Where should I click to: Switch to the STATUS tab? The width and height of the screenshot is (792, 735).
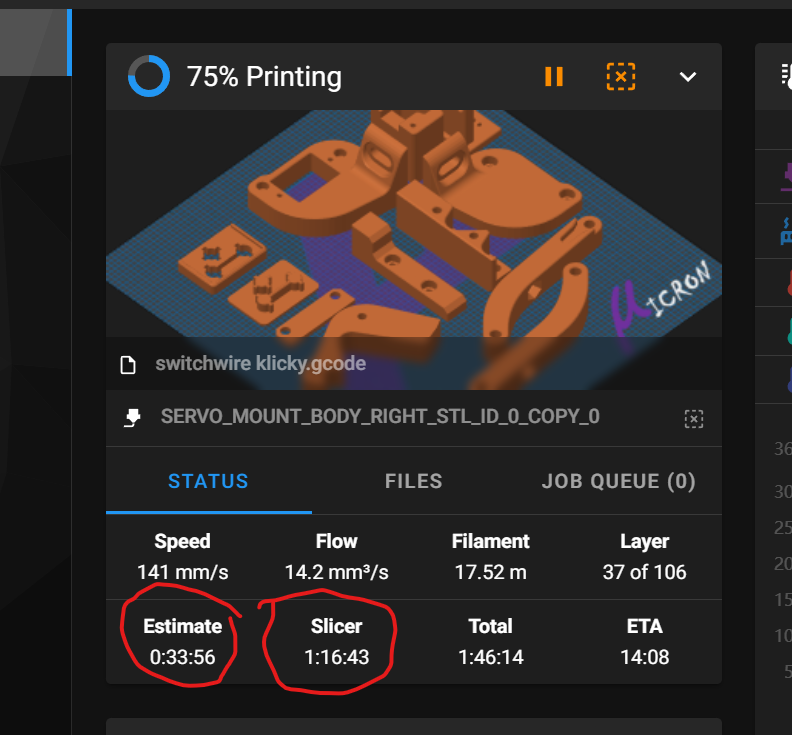(x=209, y=481)
